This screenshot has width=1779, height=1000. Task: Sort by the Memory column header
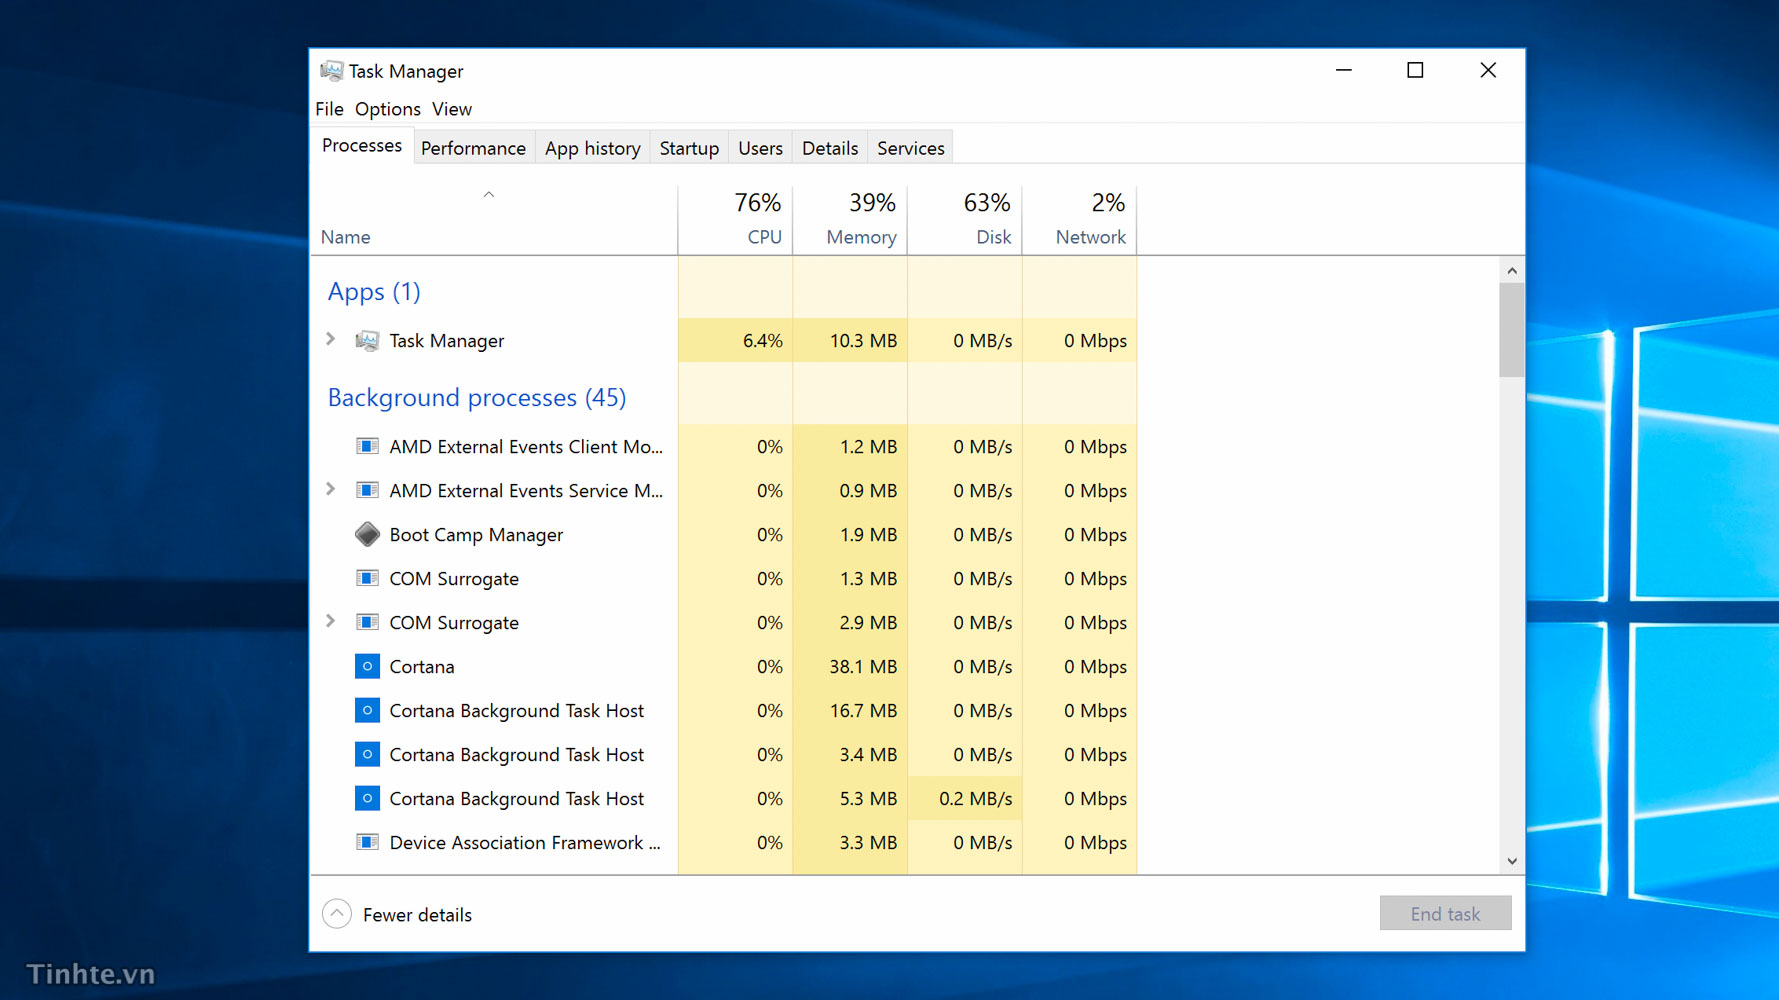(850, 219)
